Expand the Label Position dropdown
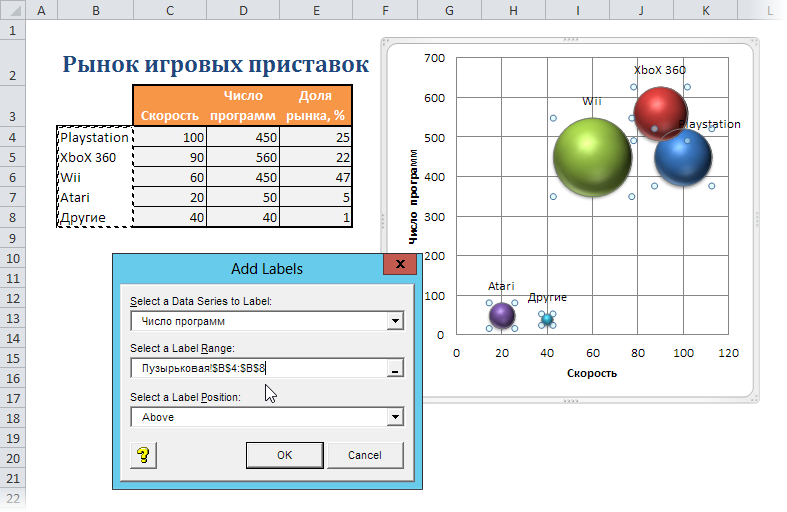787x512 pixels. point(395,417)
